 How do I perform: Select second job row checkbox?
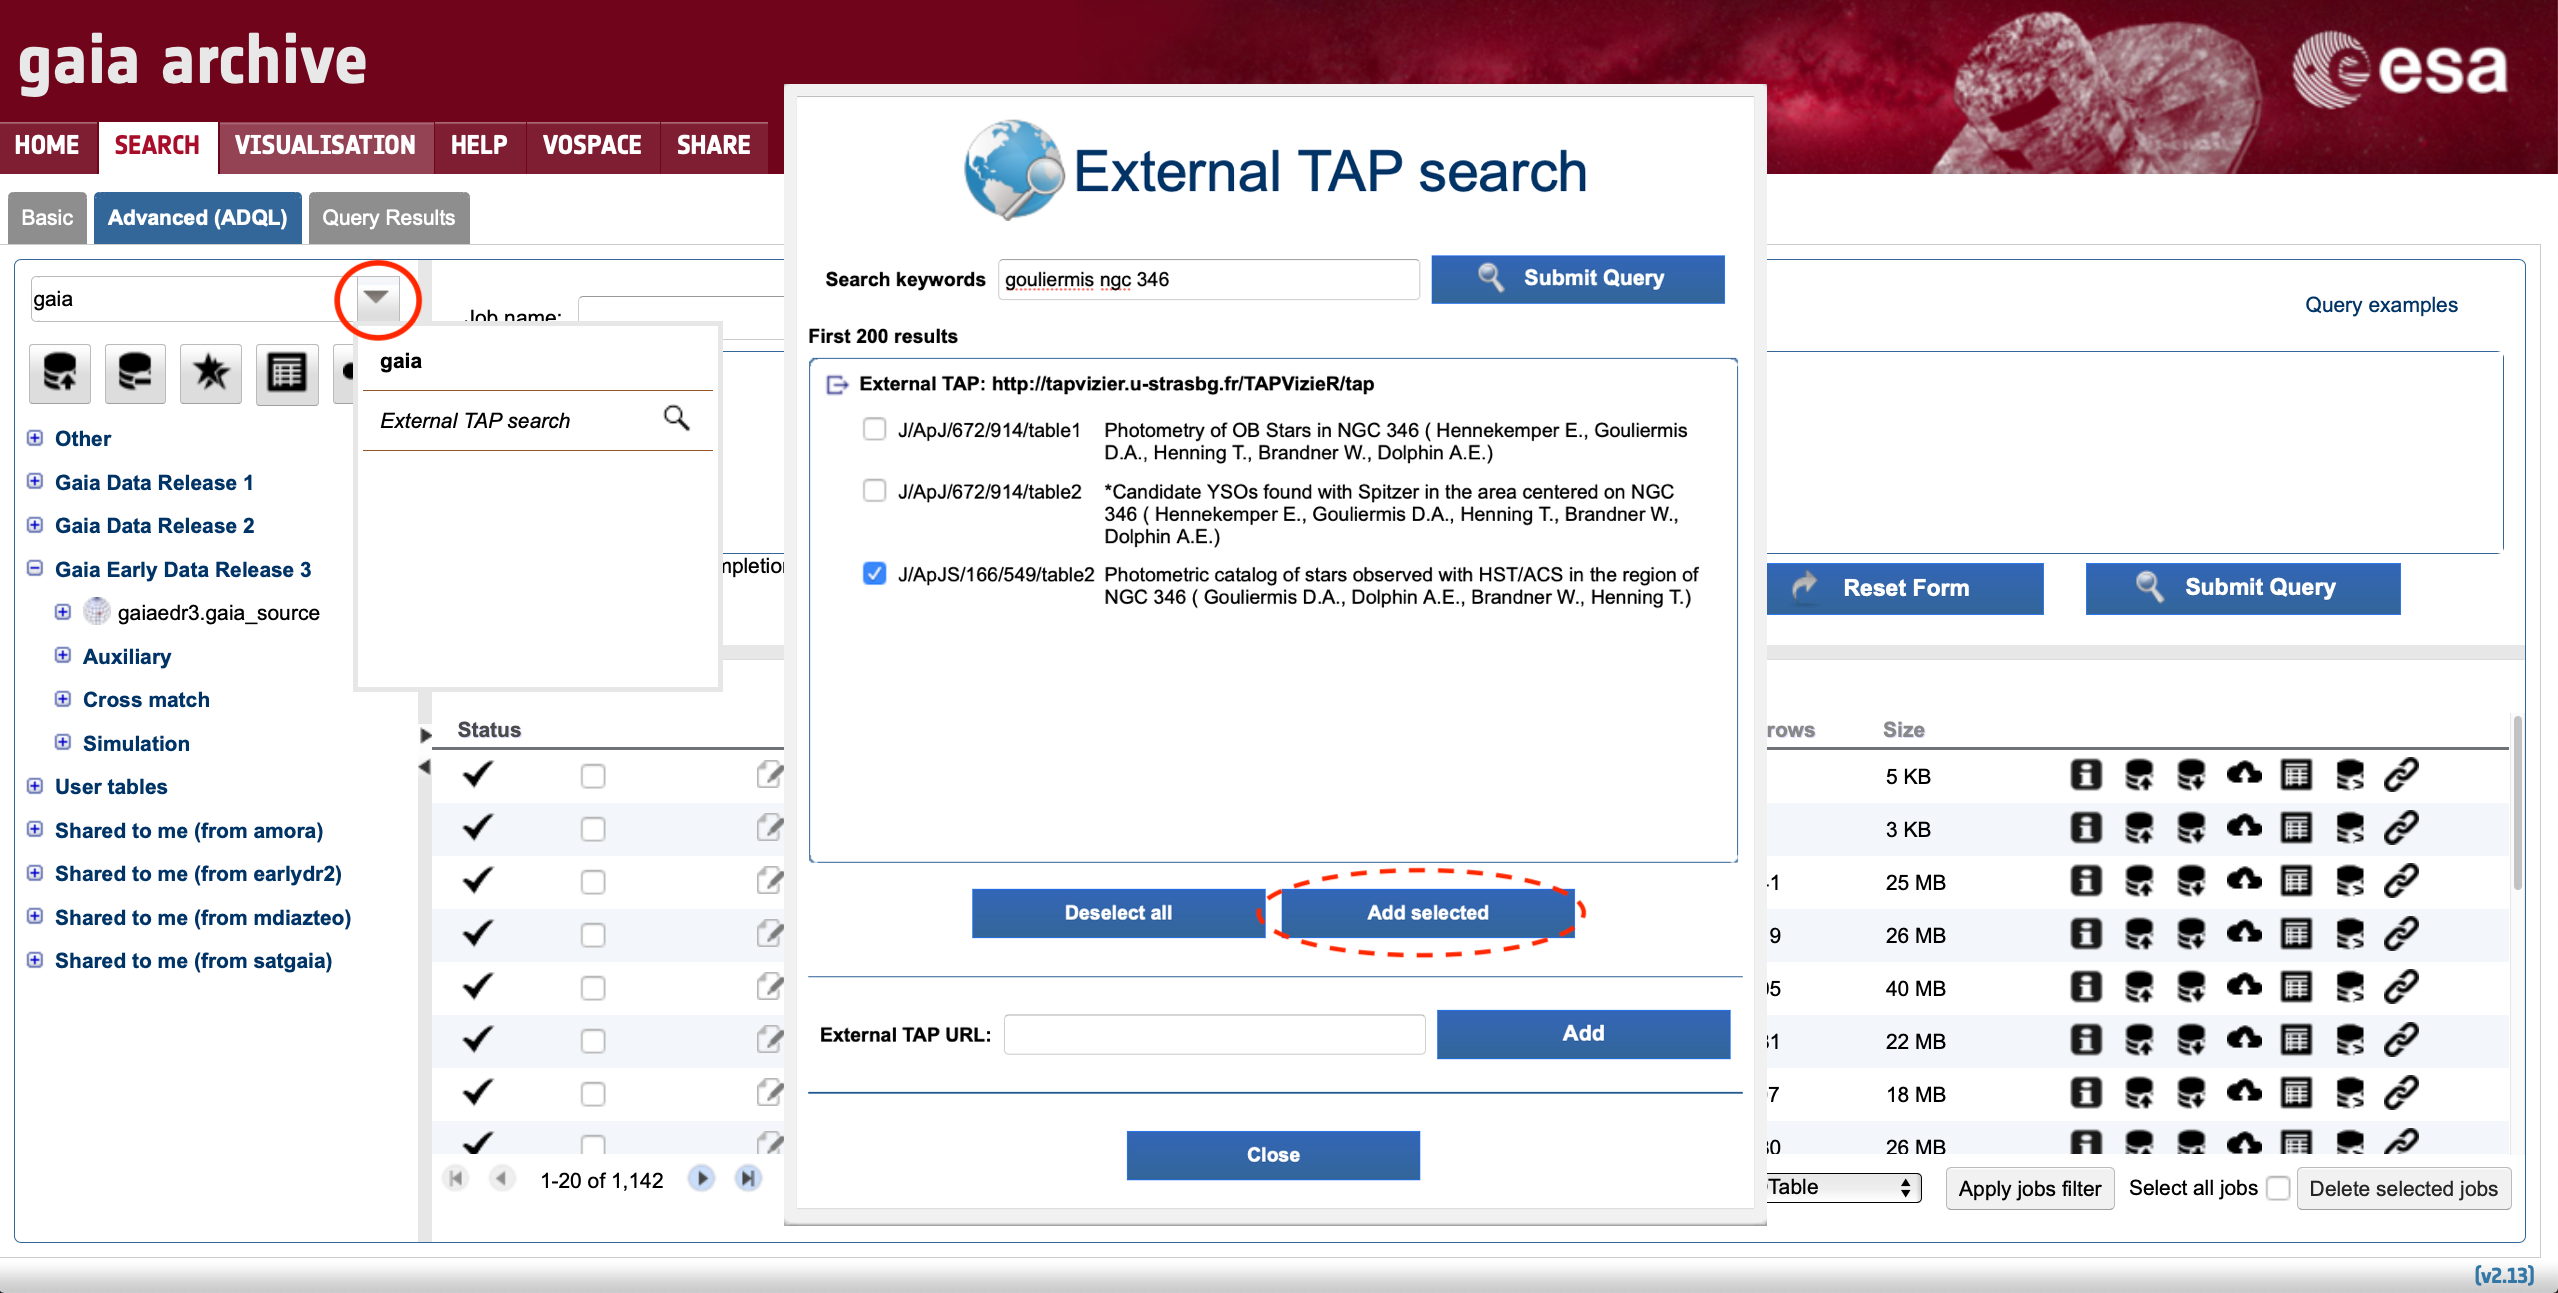pos(593,829)
